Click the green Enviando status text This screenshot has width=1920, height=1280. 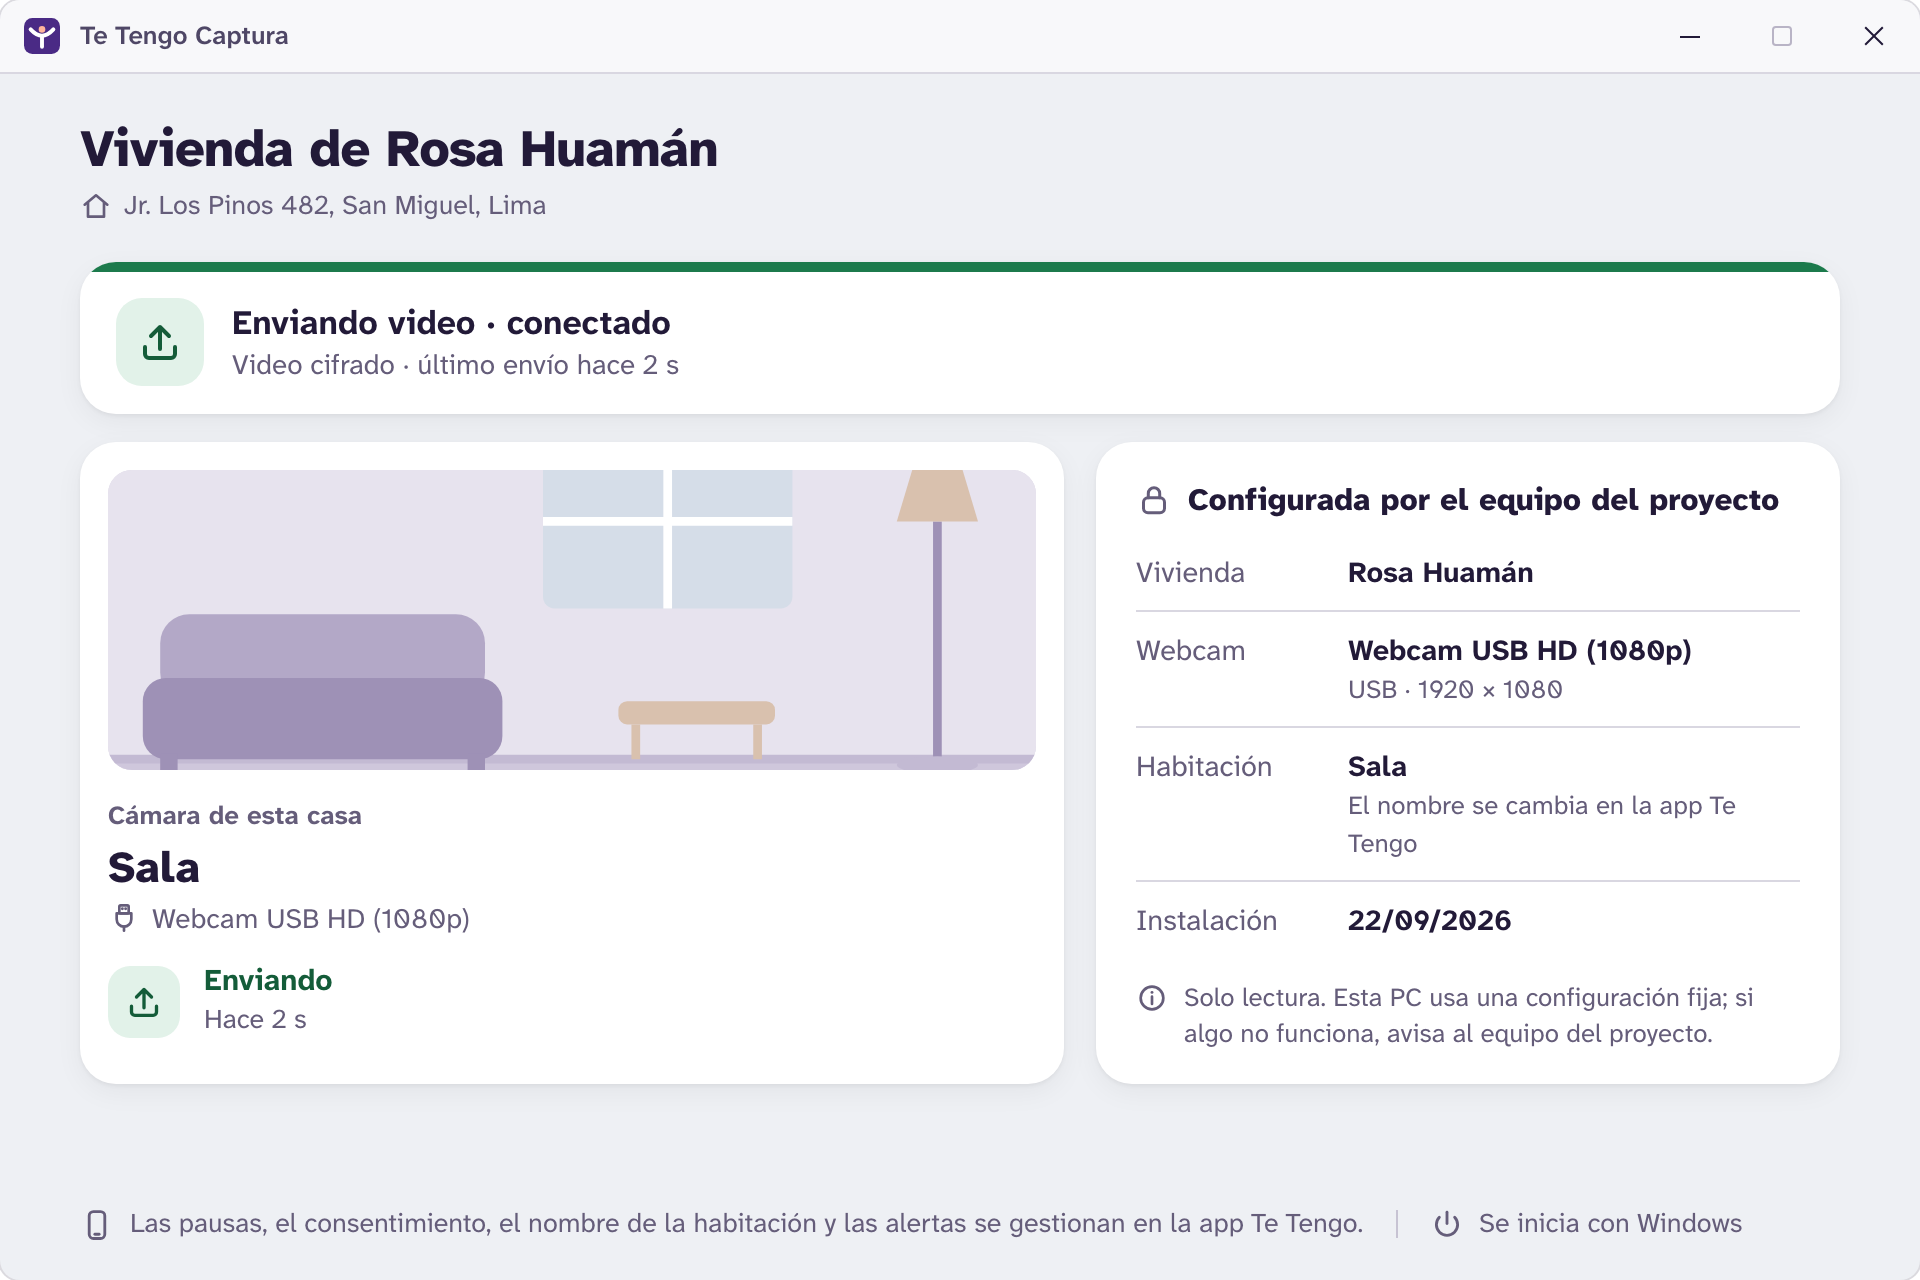click(268, 980)
